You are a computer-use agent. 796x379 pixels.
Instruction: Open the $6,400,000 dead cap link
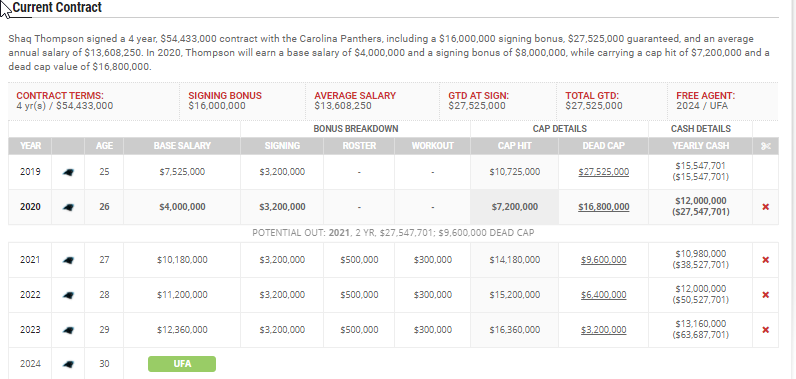point(604,295)
